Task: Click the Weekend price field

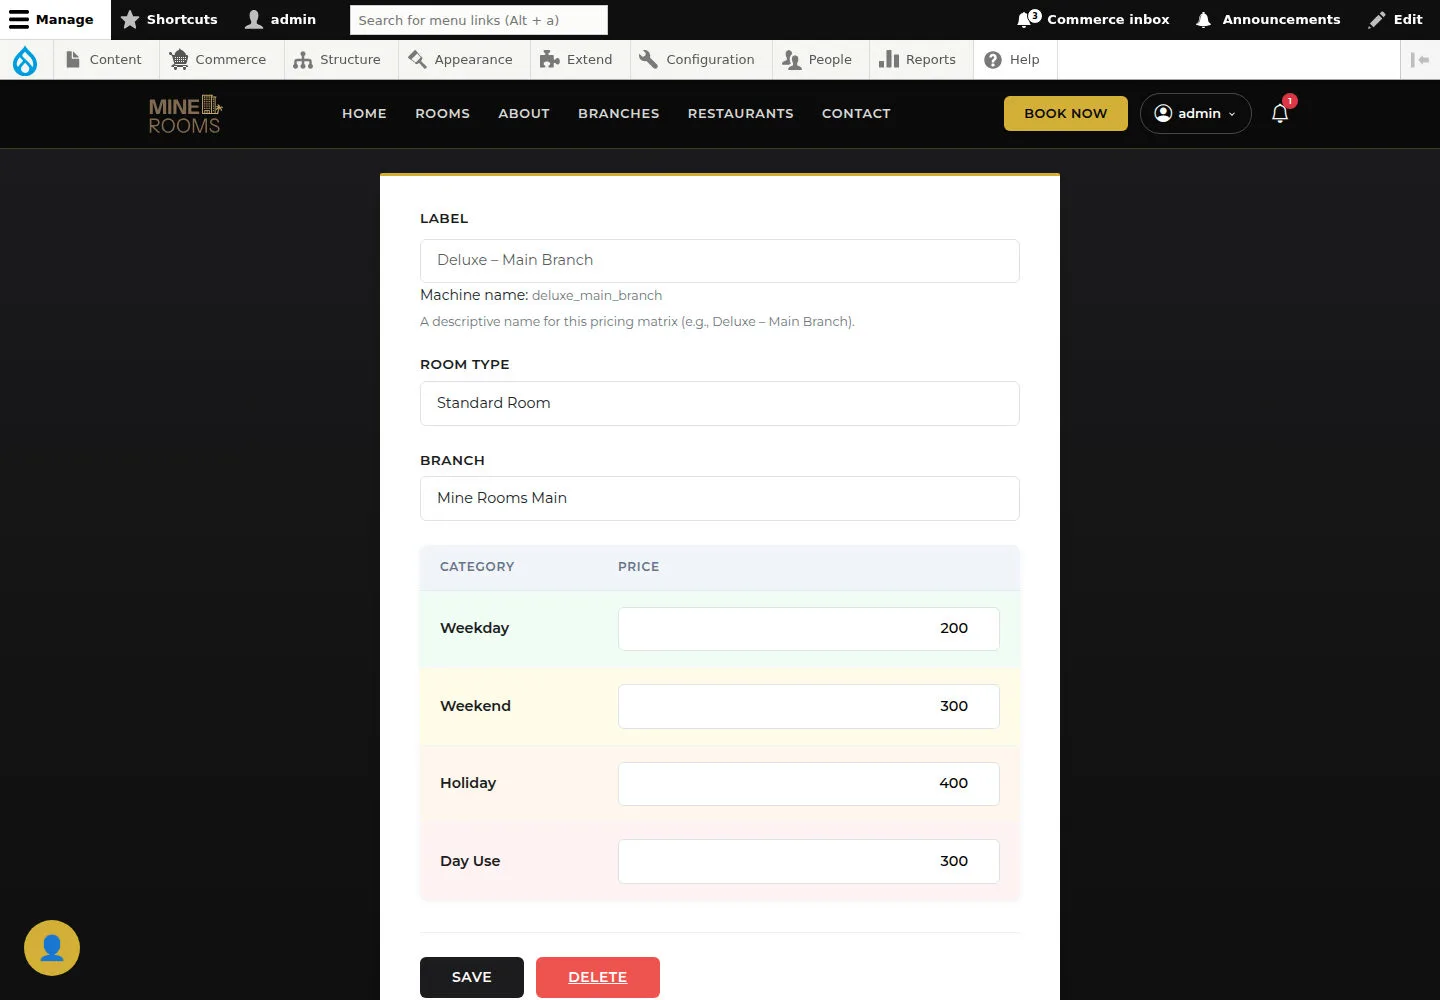Action: point(809,706)
